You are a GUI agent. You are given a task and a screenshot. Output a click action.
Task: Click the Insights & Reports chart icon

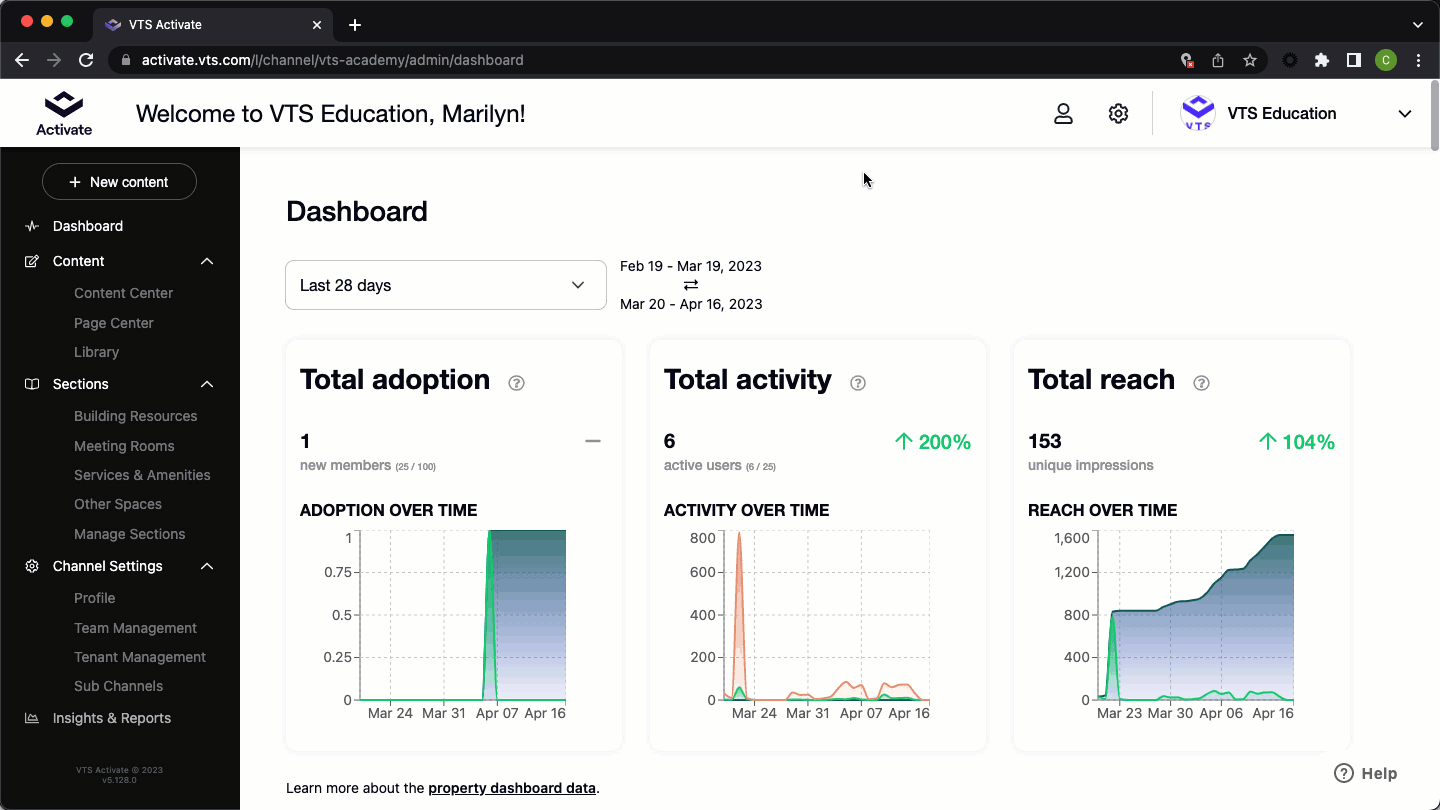(x=32, y=718)
